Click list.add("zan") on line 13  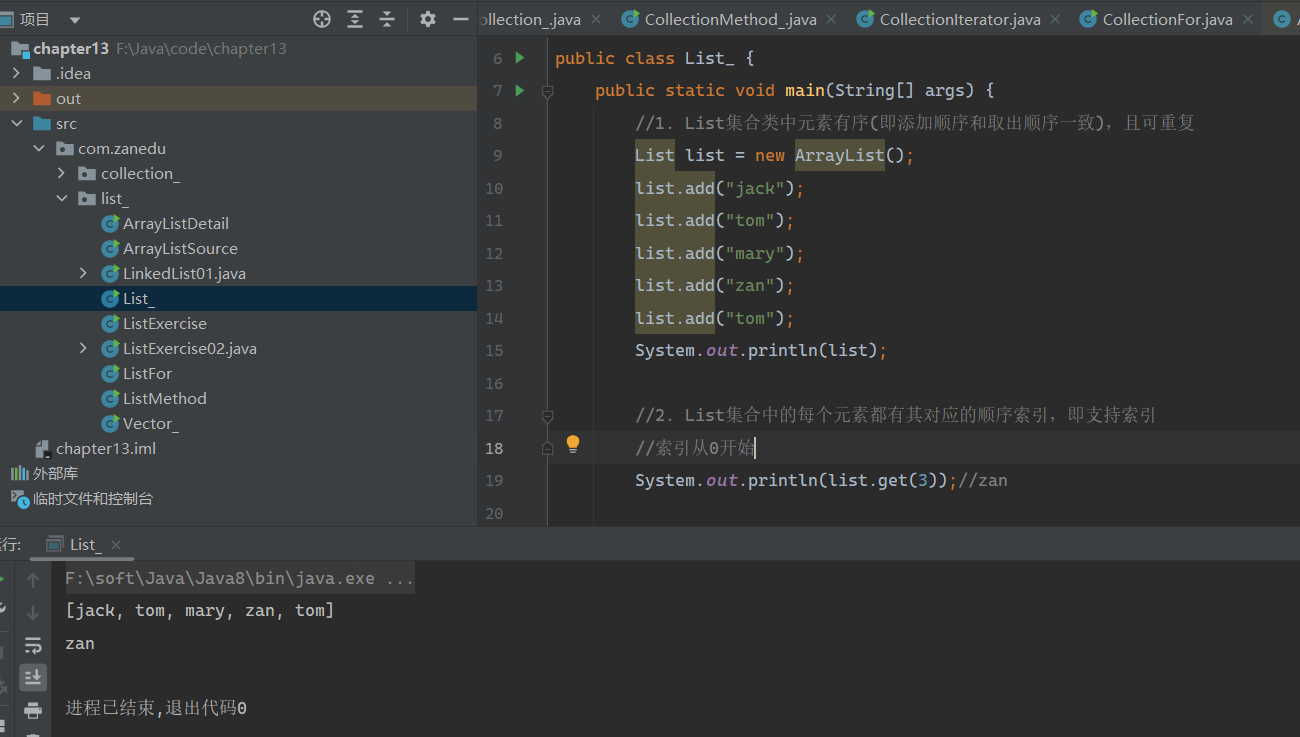click(x=715, y=285)
